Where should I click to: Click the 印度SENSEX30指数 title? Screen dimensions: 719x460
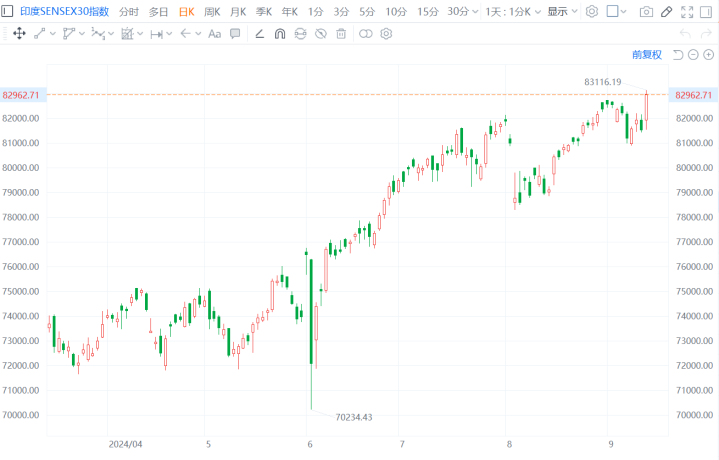click(x=65, y=12)
